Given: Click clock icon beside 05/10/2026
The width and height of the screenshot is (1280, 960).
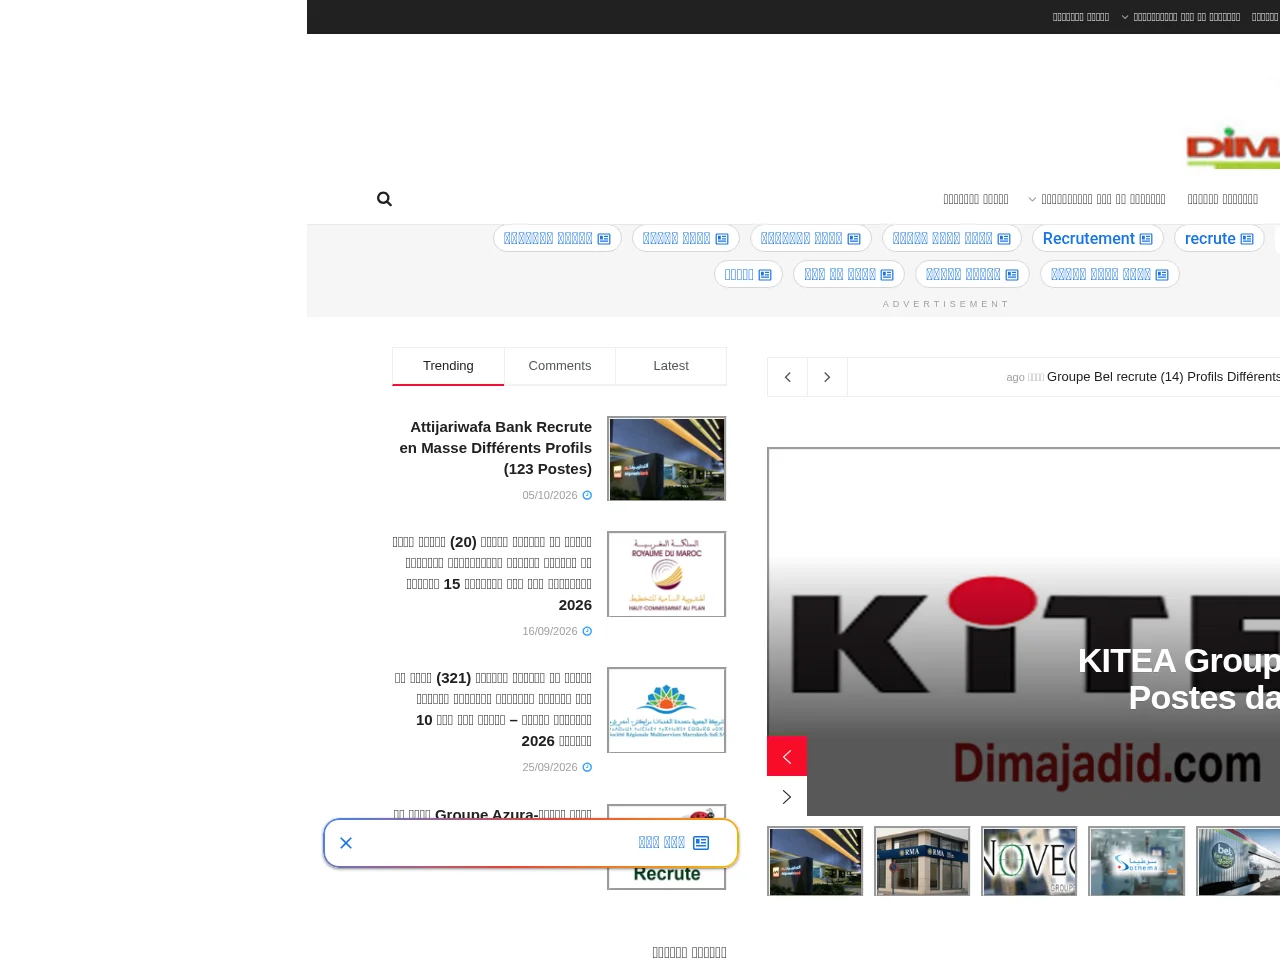Looking at the screenshot, I should [x=587, y=495].
